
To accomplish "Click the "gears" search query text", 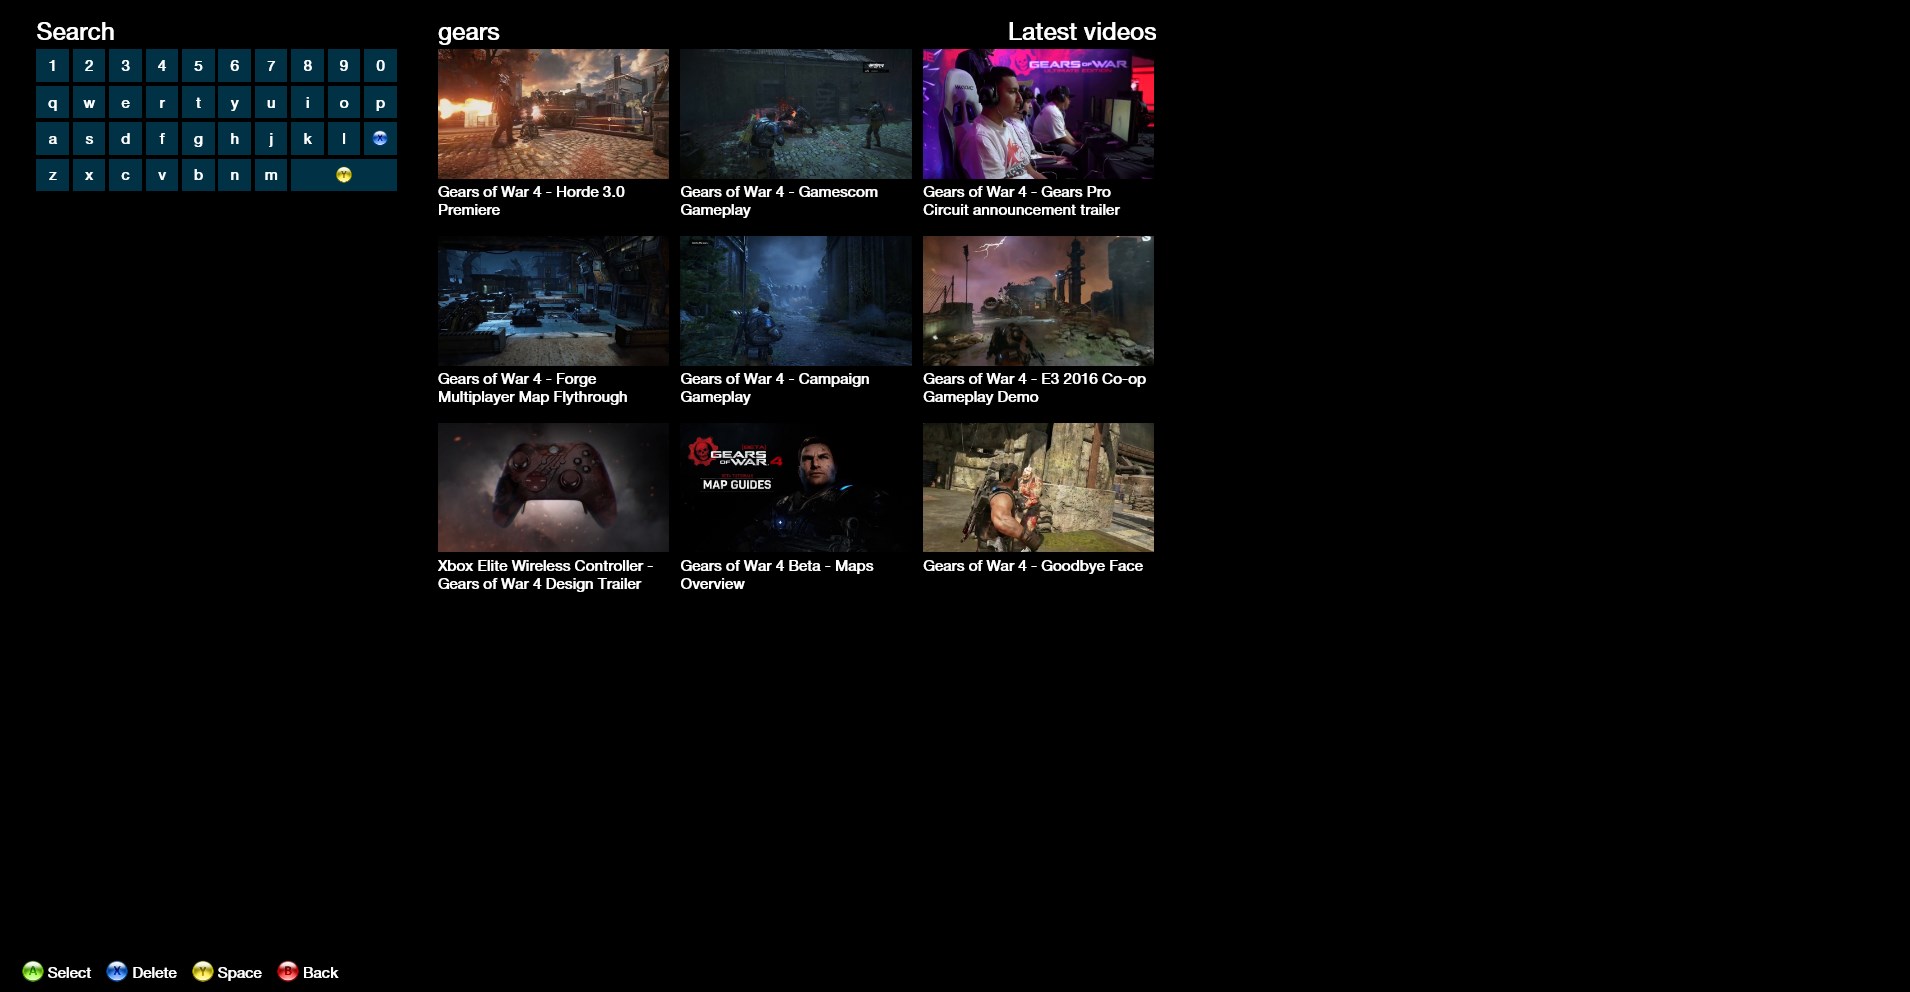I will tap(468, 33).
